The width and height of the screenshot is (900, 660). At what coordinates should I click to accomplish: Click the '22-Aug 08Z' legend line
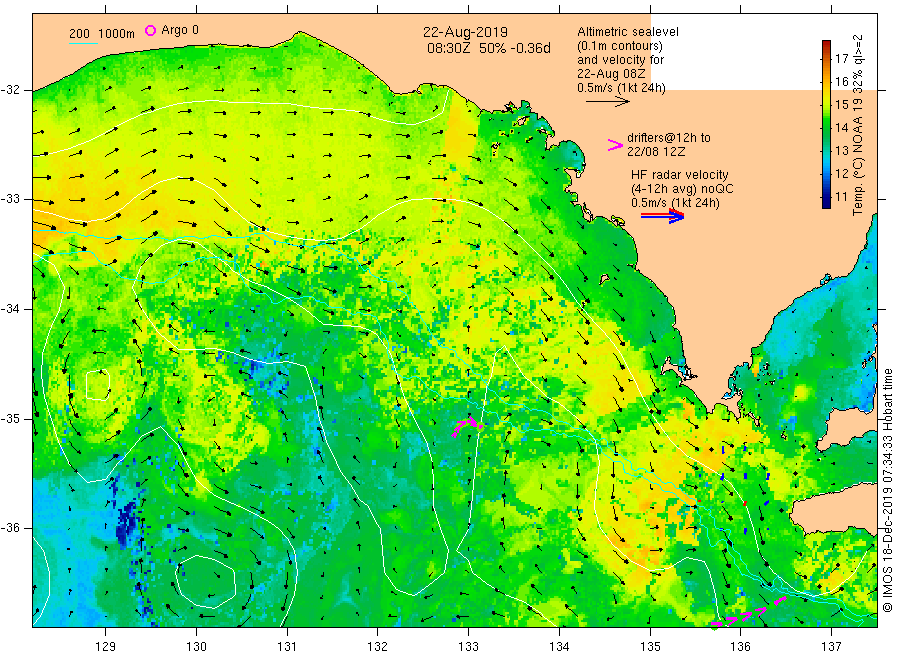[611, 74]
